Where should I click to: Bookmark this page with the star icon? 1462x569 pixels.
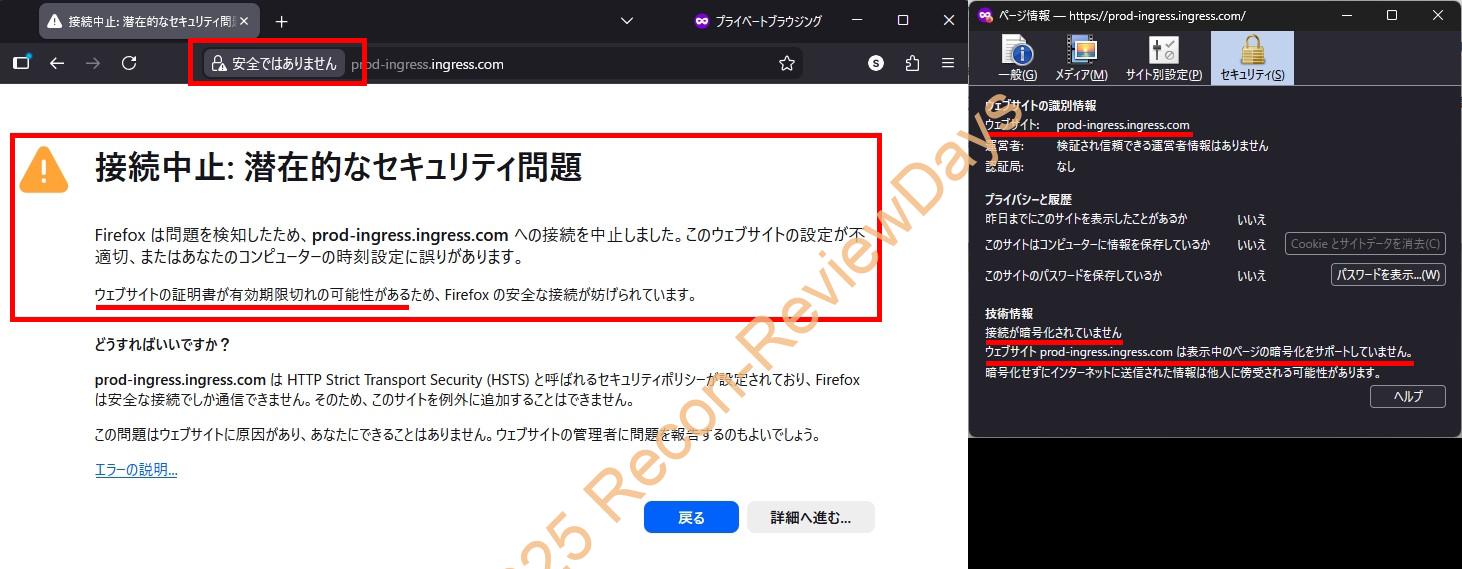[x=787, y=64]
